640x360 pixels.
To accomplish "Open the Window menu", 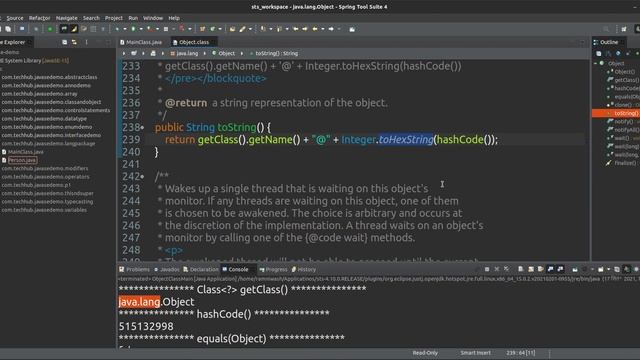I will [153, 18].
